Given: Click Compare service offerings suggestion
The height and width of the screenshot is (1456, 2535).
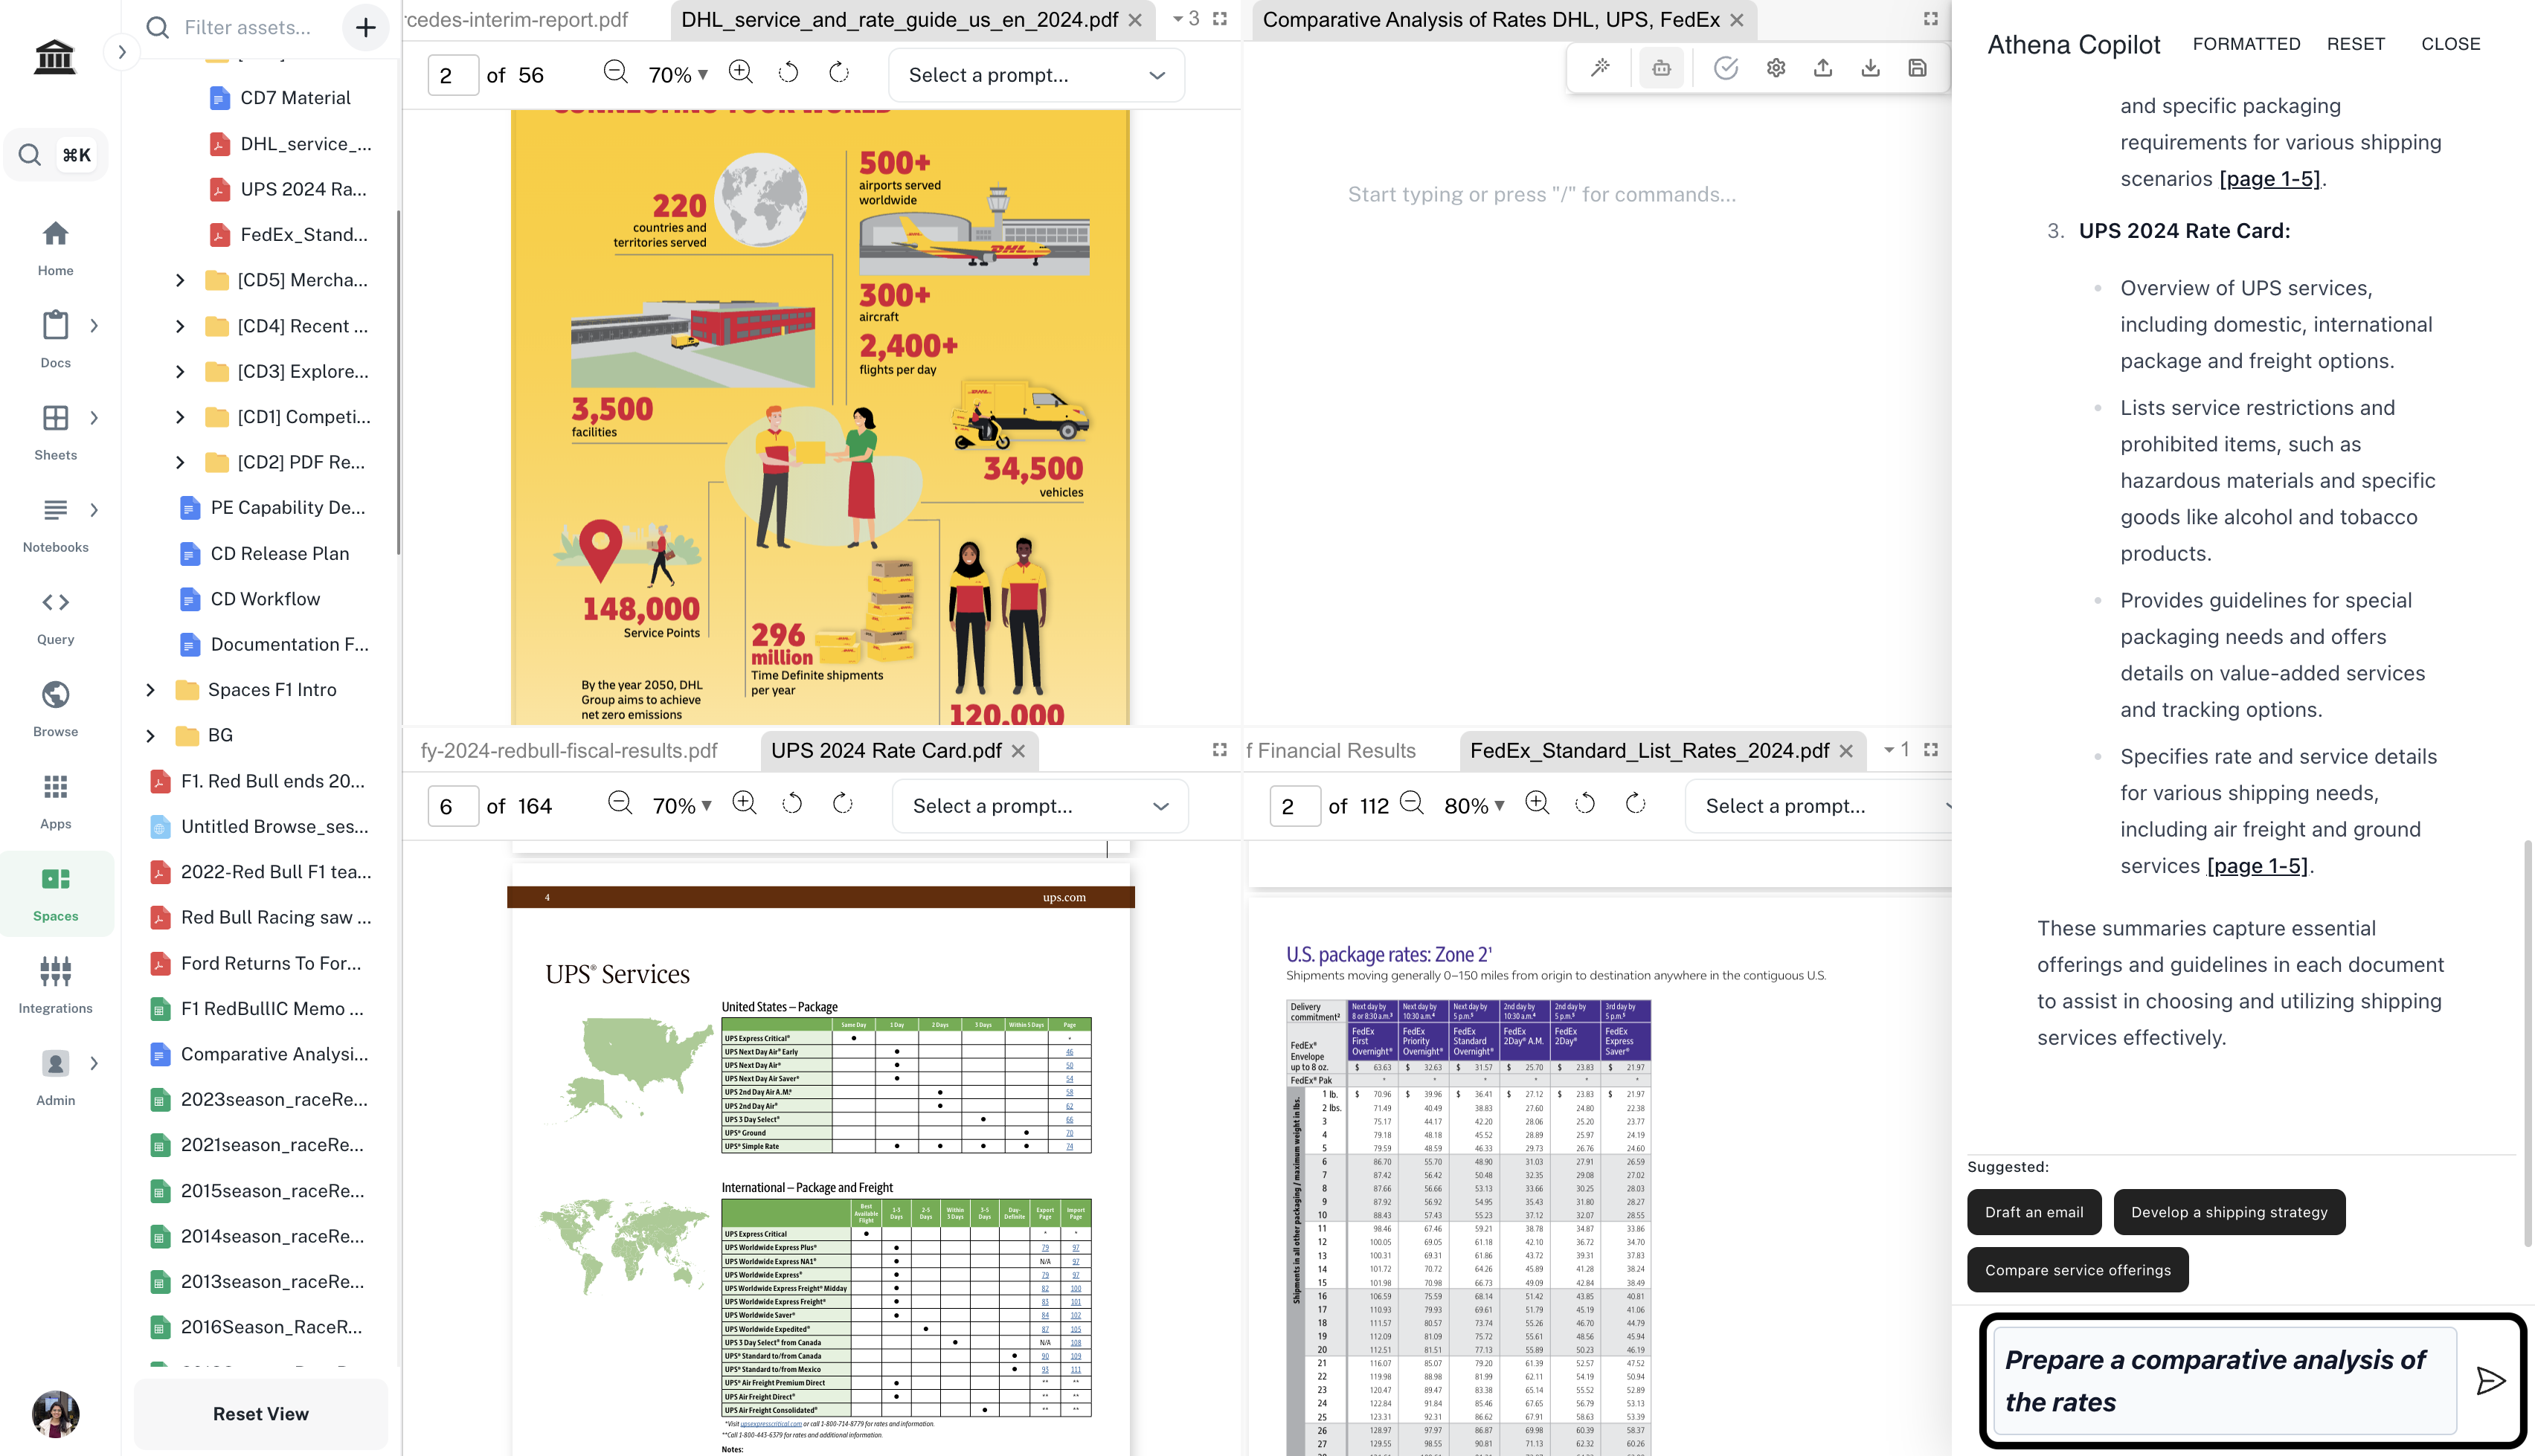Looking at the screenshot, I should tap(2077, 1270).
